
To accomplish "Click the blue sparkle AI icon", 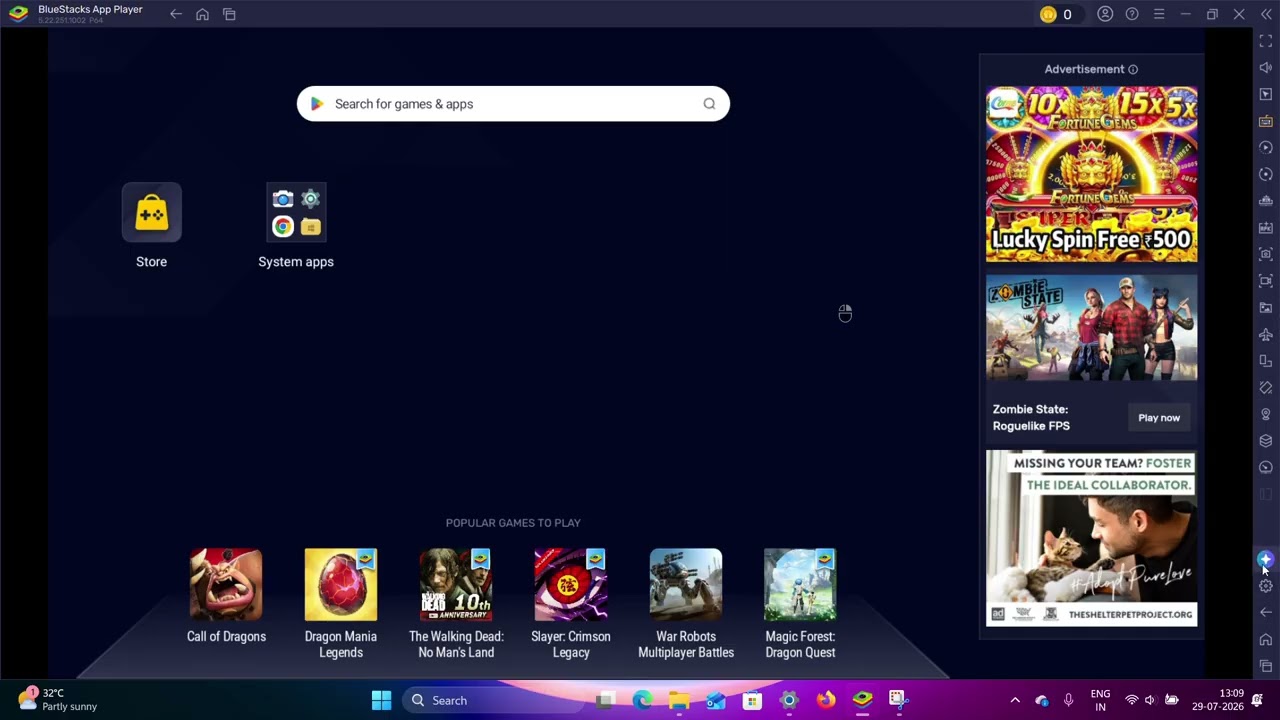I will click(1266, 559).
